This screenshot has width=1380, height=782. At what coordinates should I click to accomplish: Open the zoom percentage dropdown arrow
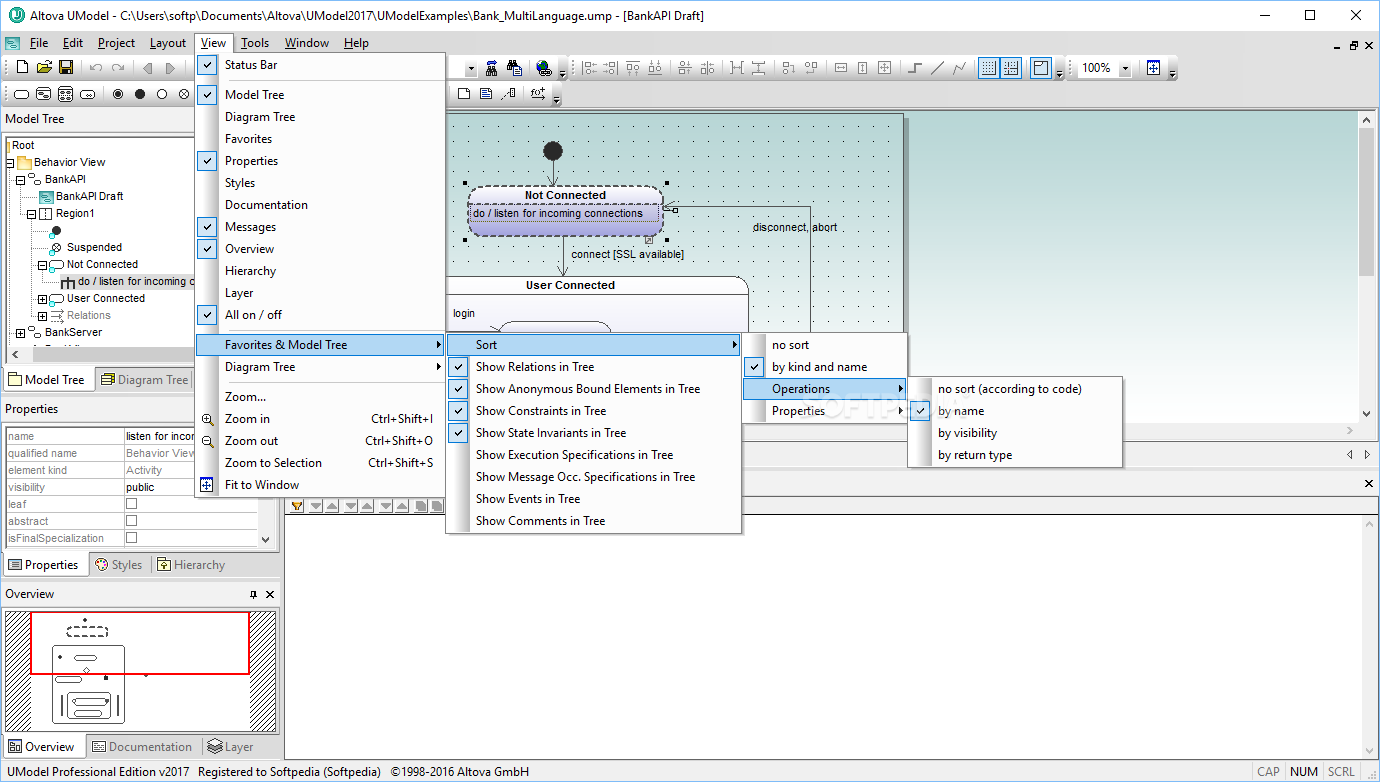pos(1125,68)
